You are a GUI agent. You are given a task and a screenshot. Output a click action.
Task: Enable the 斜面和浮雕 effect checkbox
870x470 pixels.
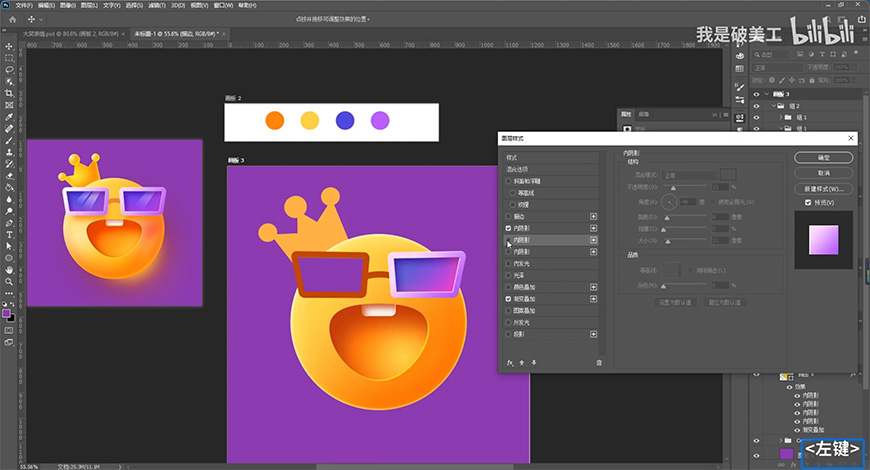(509, 181)
